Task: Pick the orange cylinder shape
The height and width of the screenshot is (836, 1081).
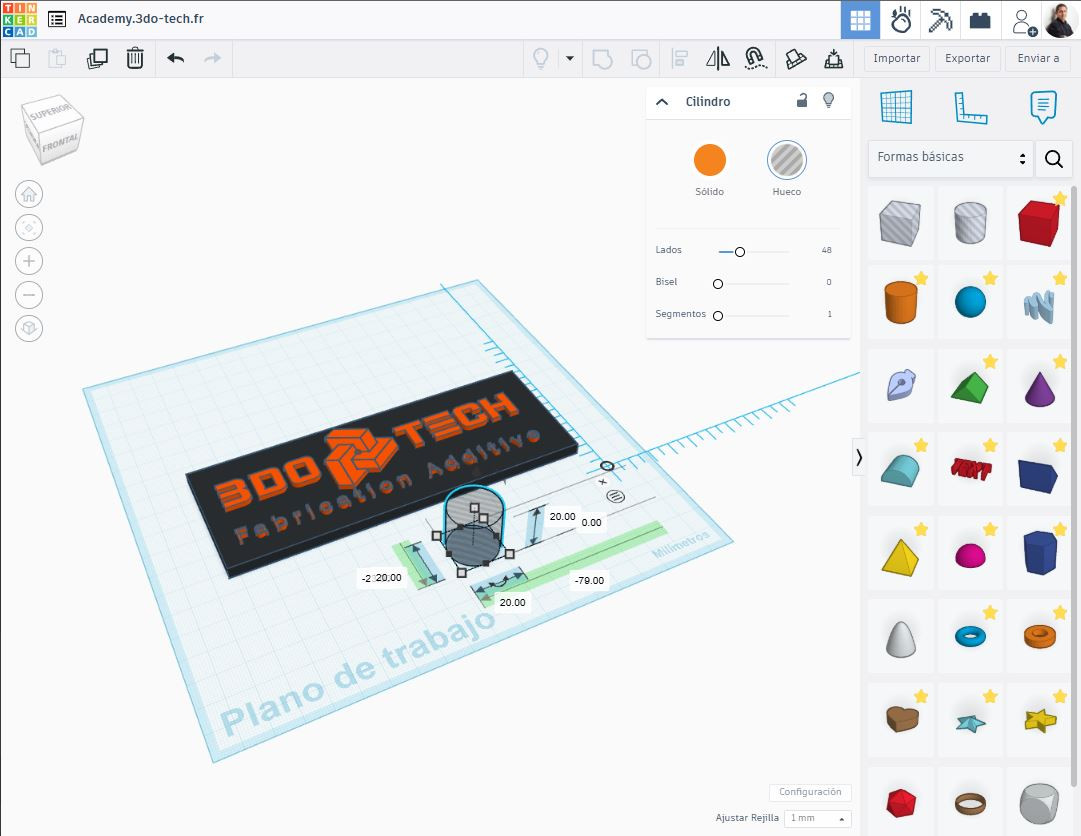Action: [900, 302]
